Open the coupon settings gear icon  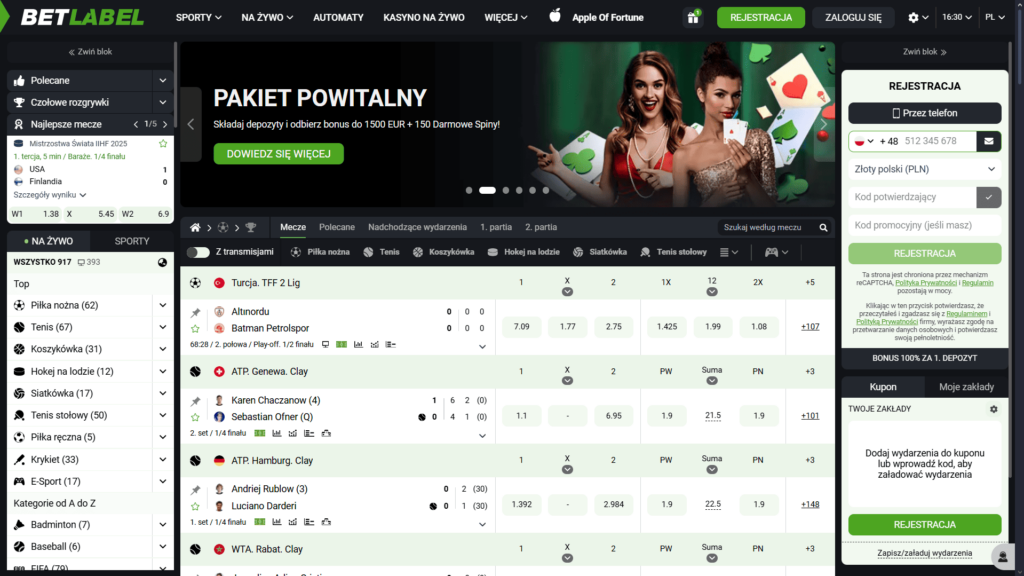click(x=993, y=409)
